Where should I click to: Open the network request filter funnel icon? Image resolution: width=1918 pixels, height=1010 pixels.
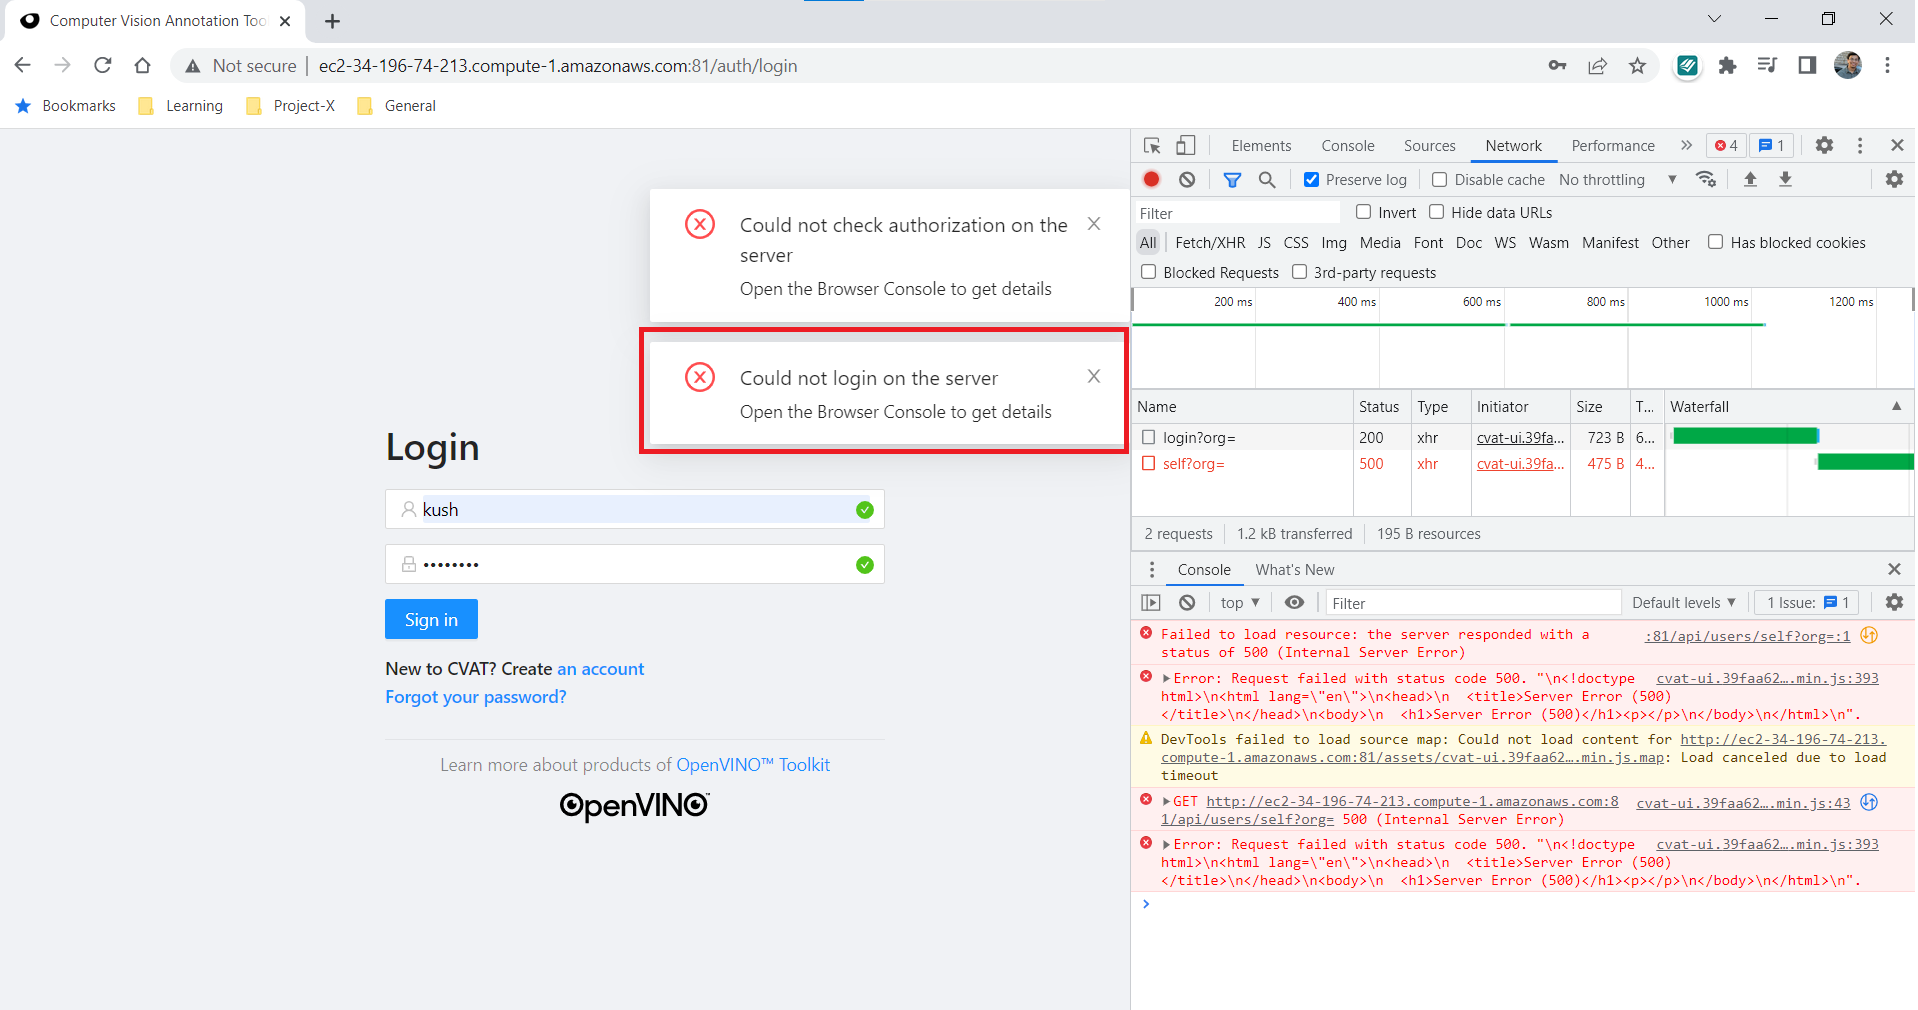coord(1232,179)
